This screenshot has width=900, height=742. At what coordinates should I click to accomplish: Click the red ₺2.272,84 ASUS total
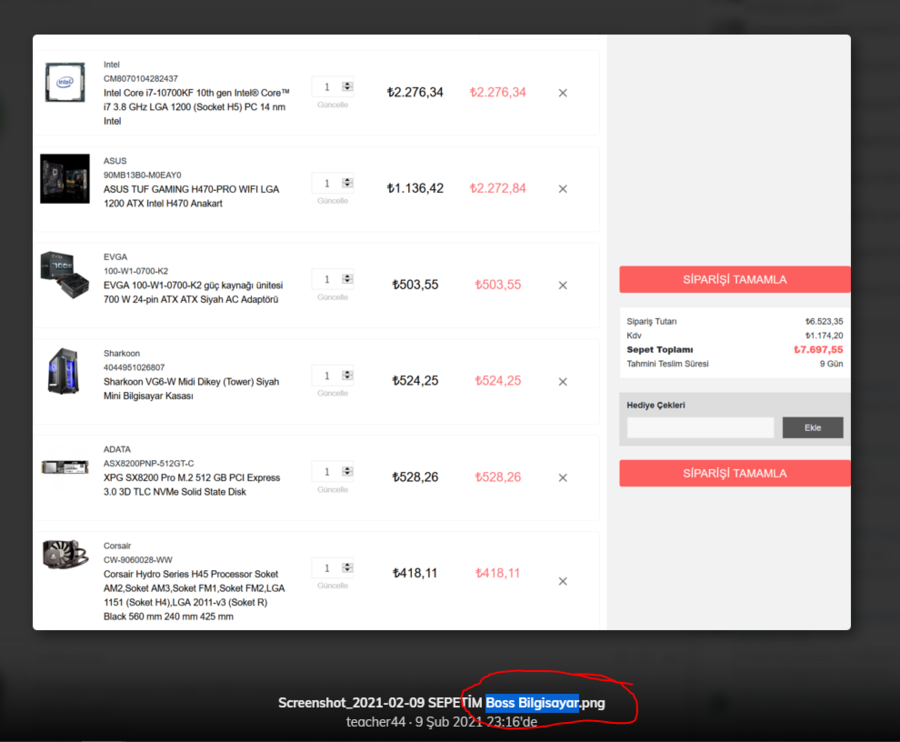coord(498,188)
